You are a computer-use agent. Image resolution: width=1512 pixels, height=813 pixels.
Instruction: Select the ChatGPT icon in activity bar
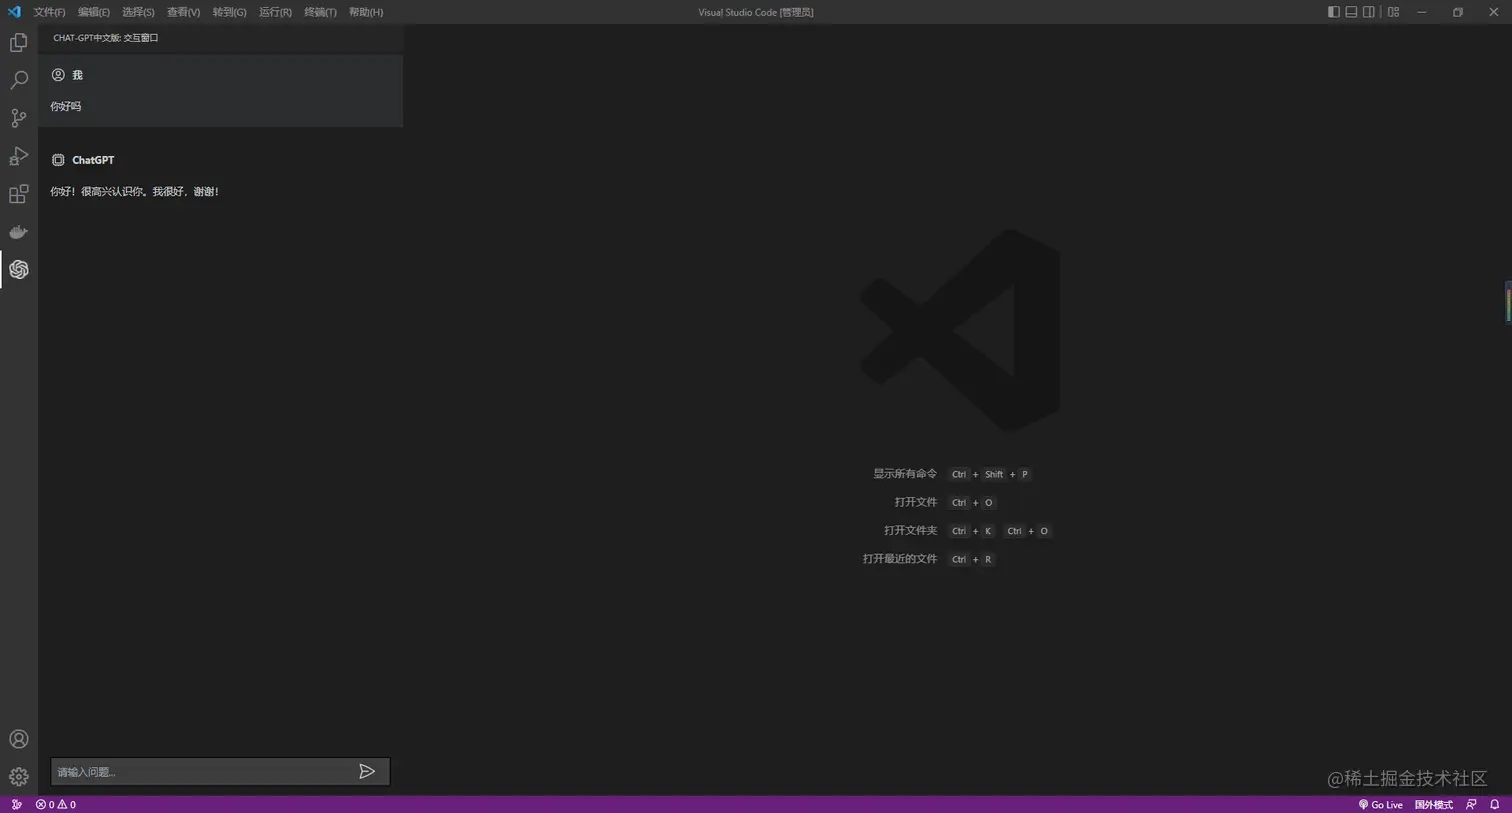coord(18,269)
